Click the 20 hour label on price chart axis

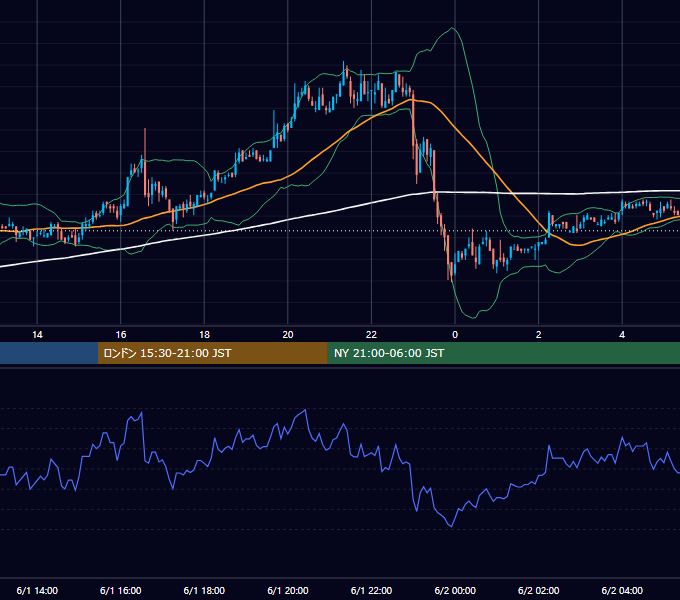tap(288, 335)
